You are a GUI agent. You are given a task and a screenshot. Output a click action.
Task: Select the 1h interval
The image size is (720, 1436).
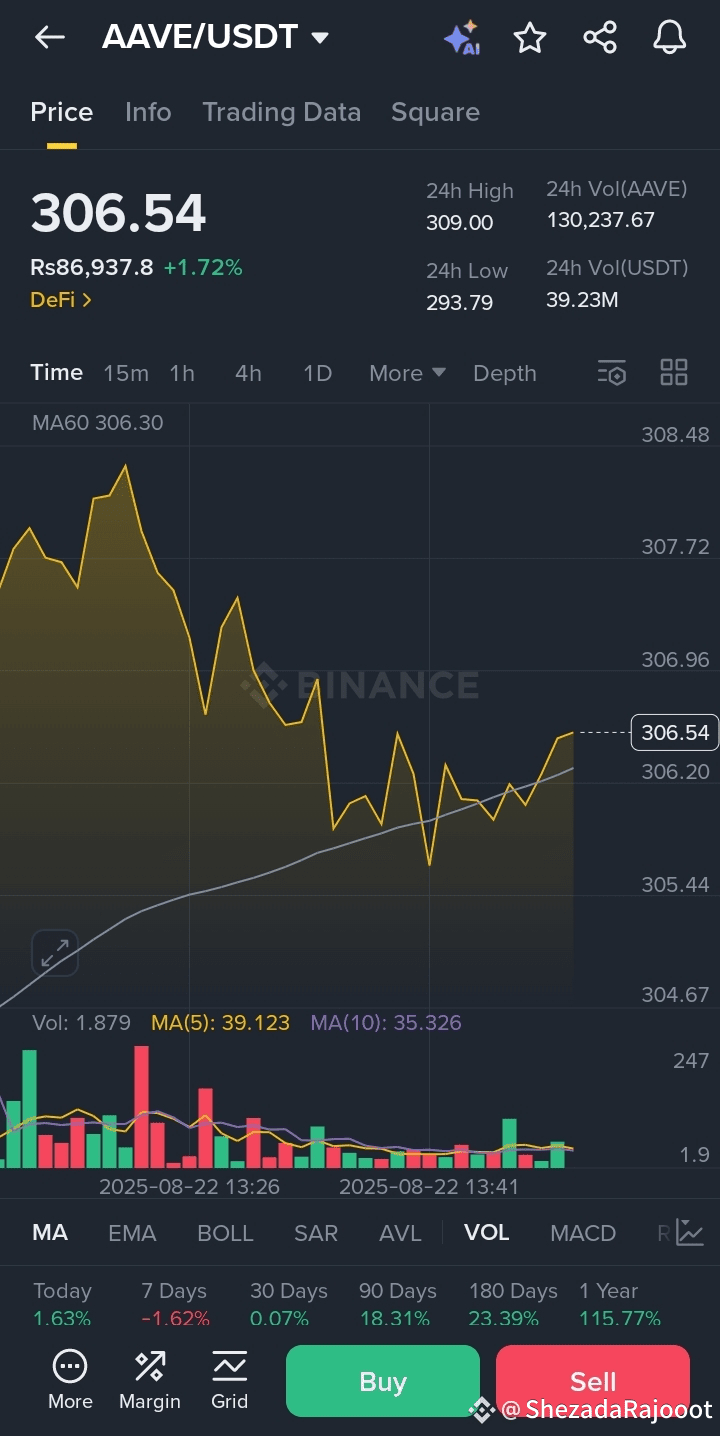coord(182,373)
